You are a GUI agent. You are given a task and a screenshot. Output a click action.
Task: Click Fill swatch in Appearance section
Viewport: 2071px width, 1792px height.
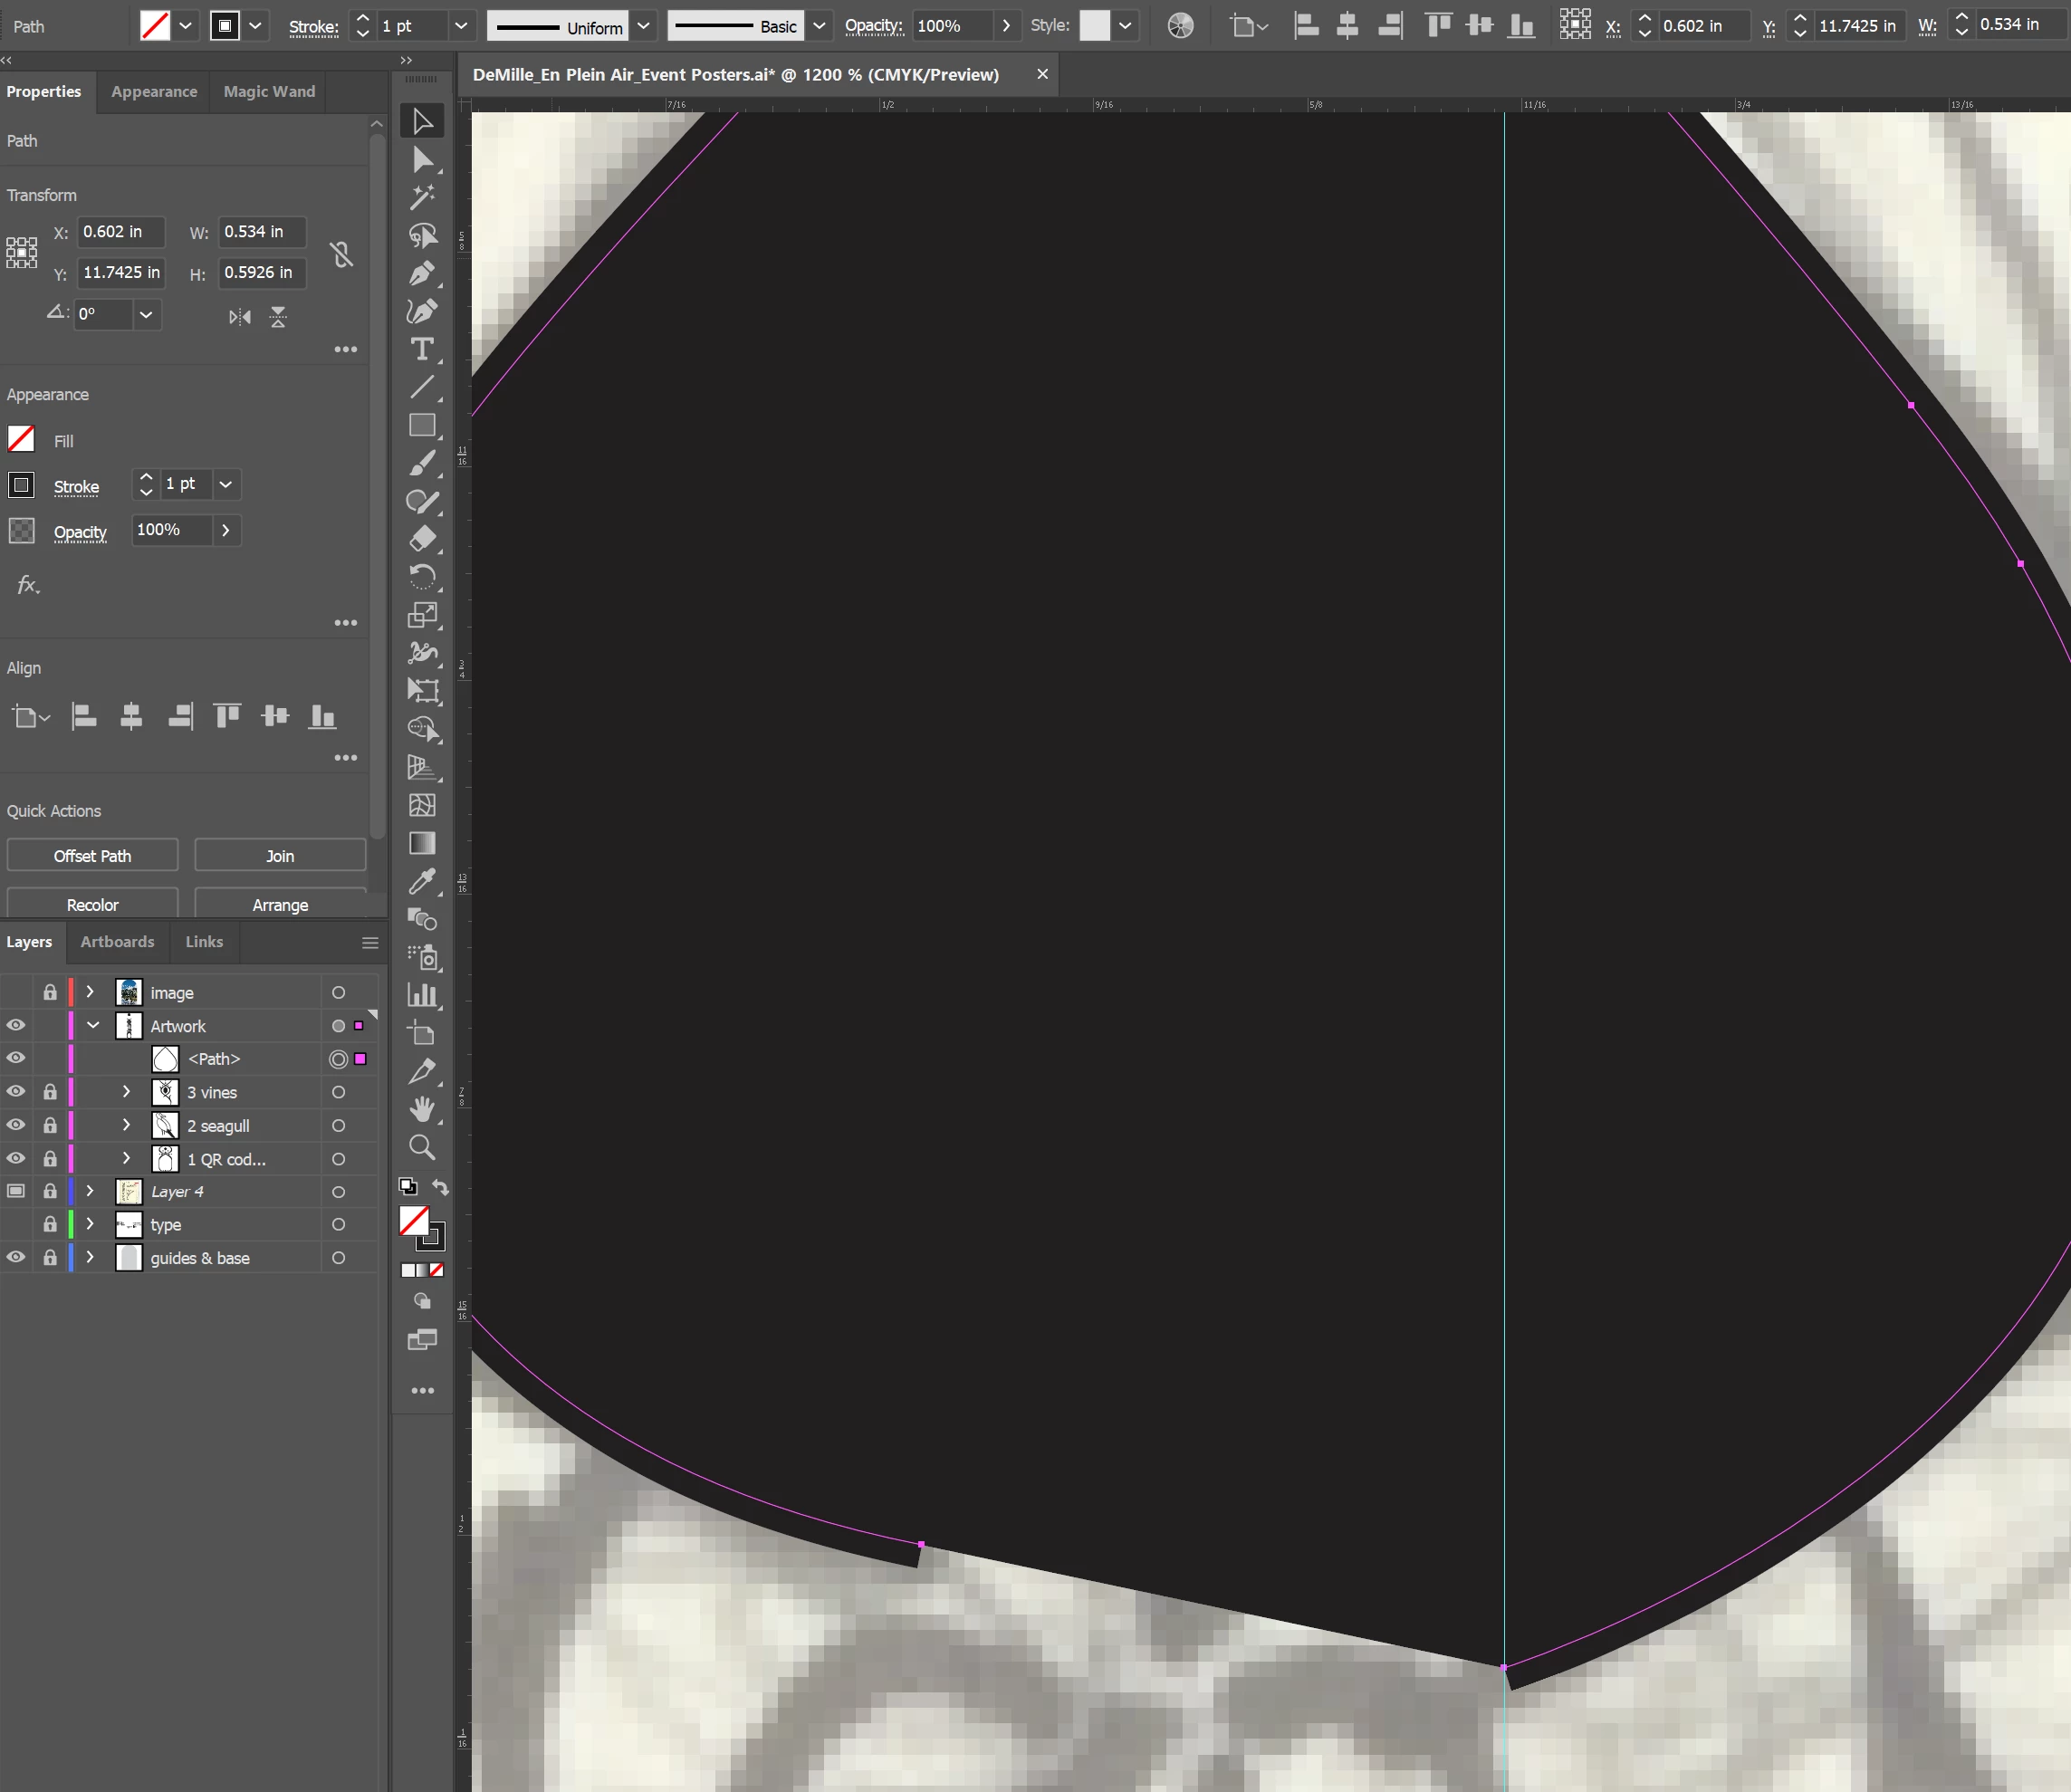coord(21,439)
